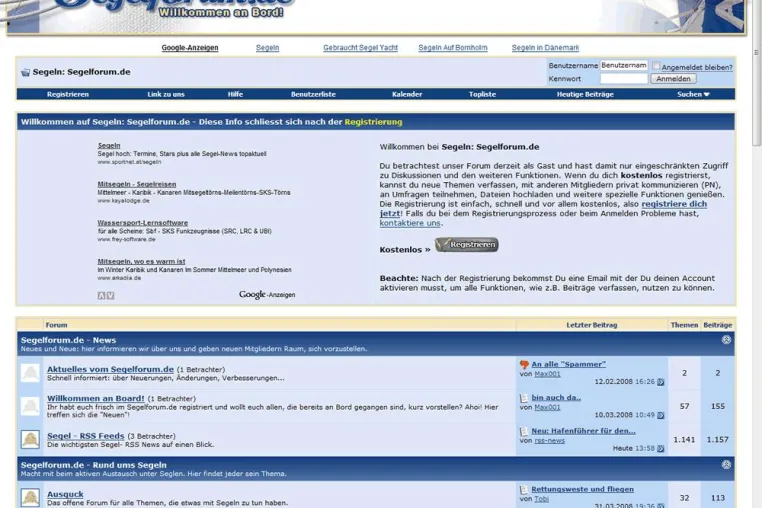The height and width of the screenshot is (508, 762).
Task: Focus the Kennwort password field
Action: coord(623,79)
